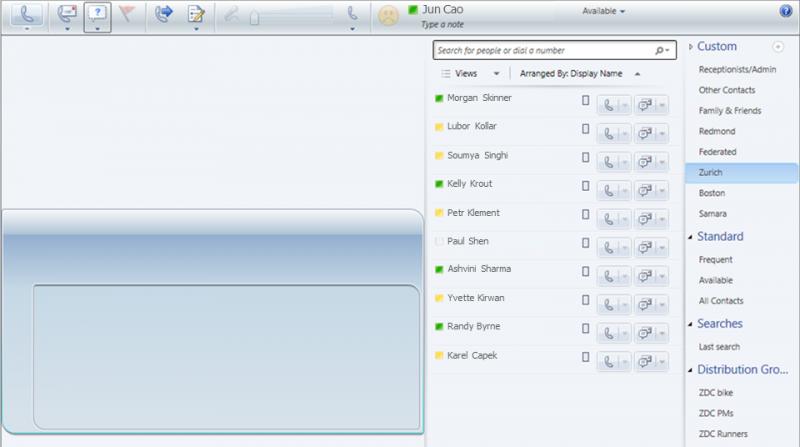
Task: Expand the Custom group section
Action: point(690,47)
